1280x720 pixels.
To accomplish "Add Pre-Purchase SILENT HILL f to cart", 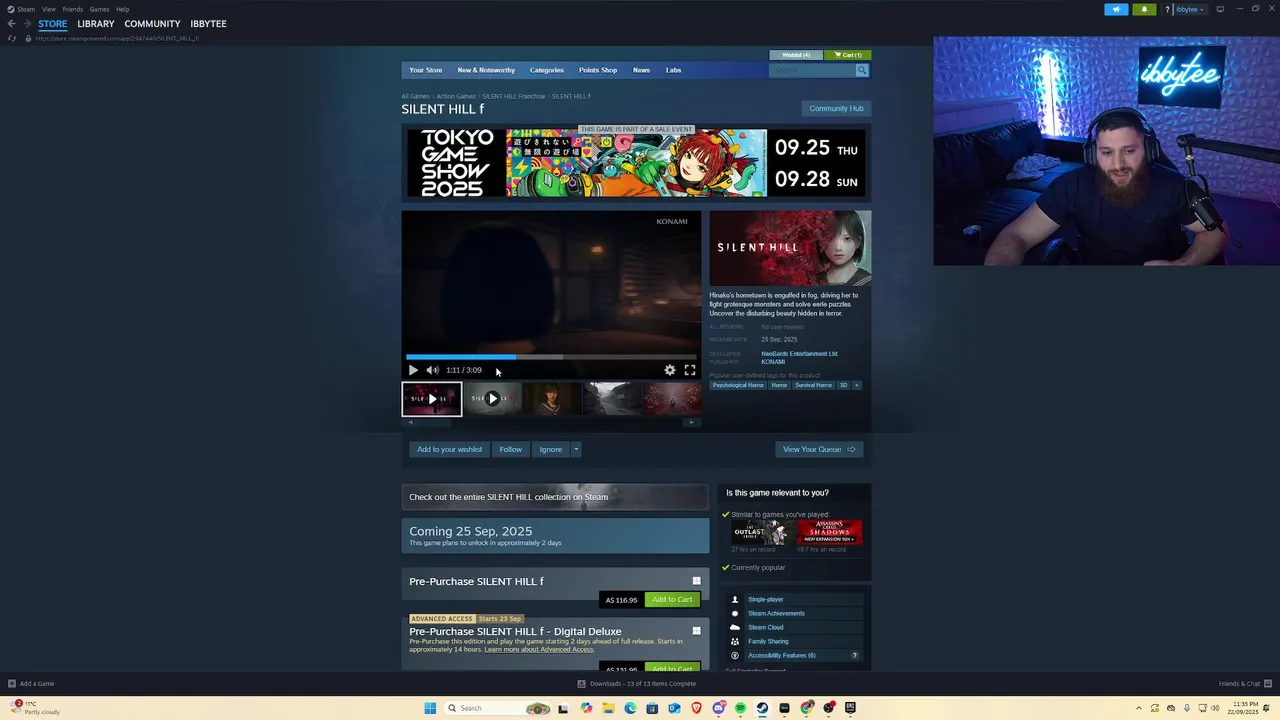I will (x=672, y=600).
